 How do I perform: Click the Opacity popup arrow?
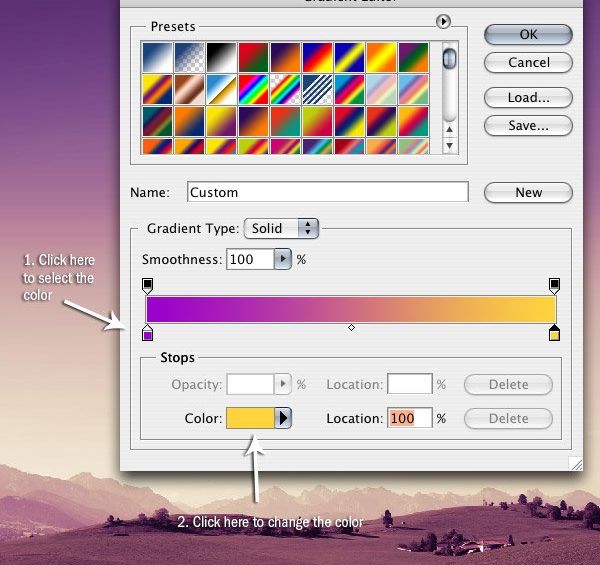coord(283,384)
